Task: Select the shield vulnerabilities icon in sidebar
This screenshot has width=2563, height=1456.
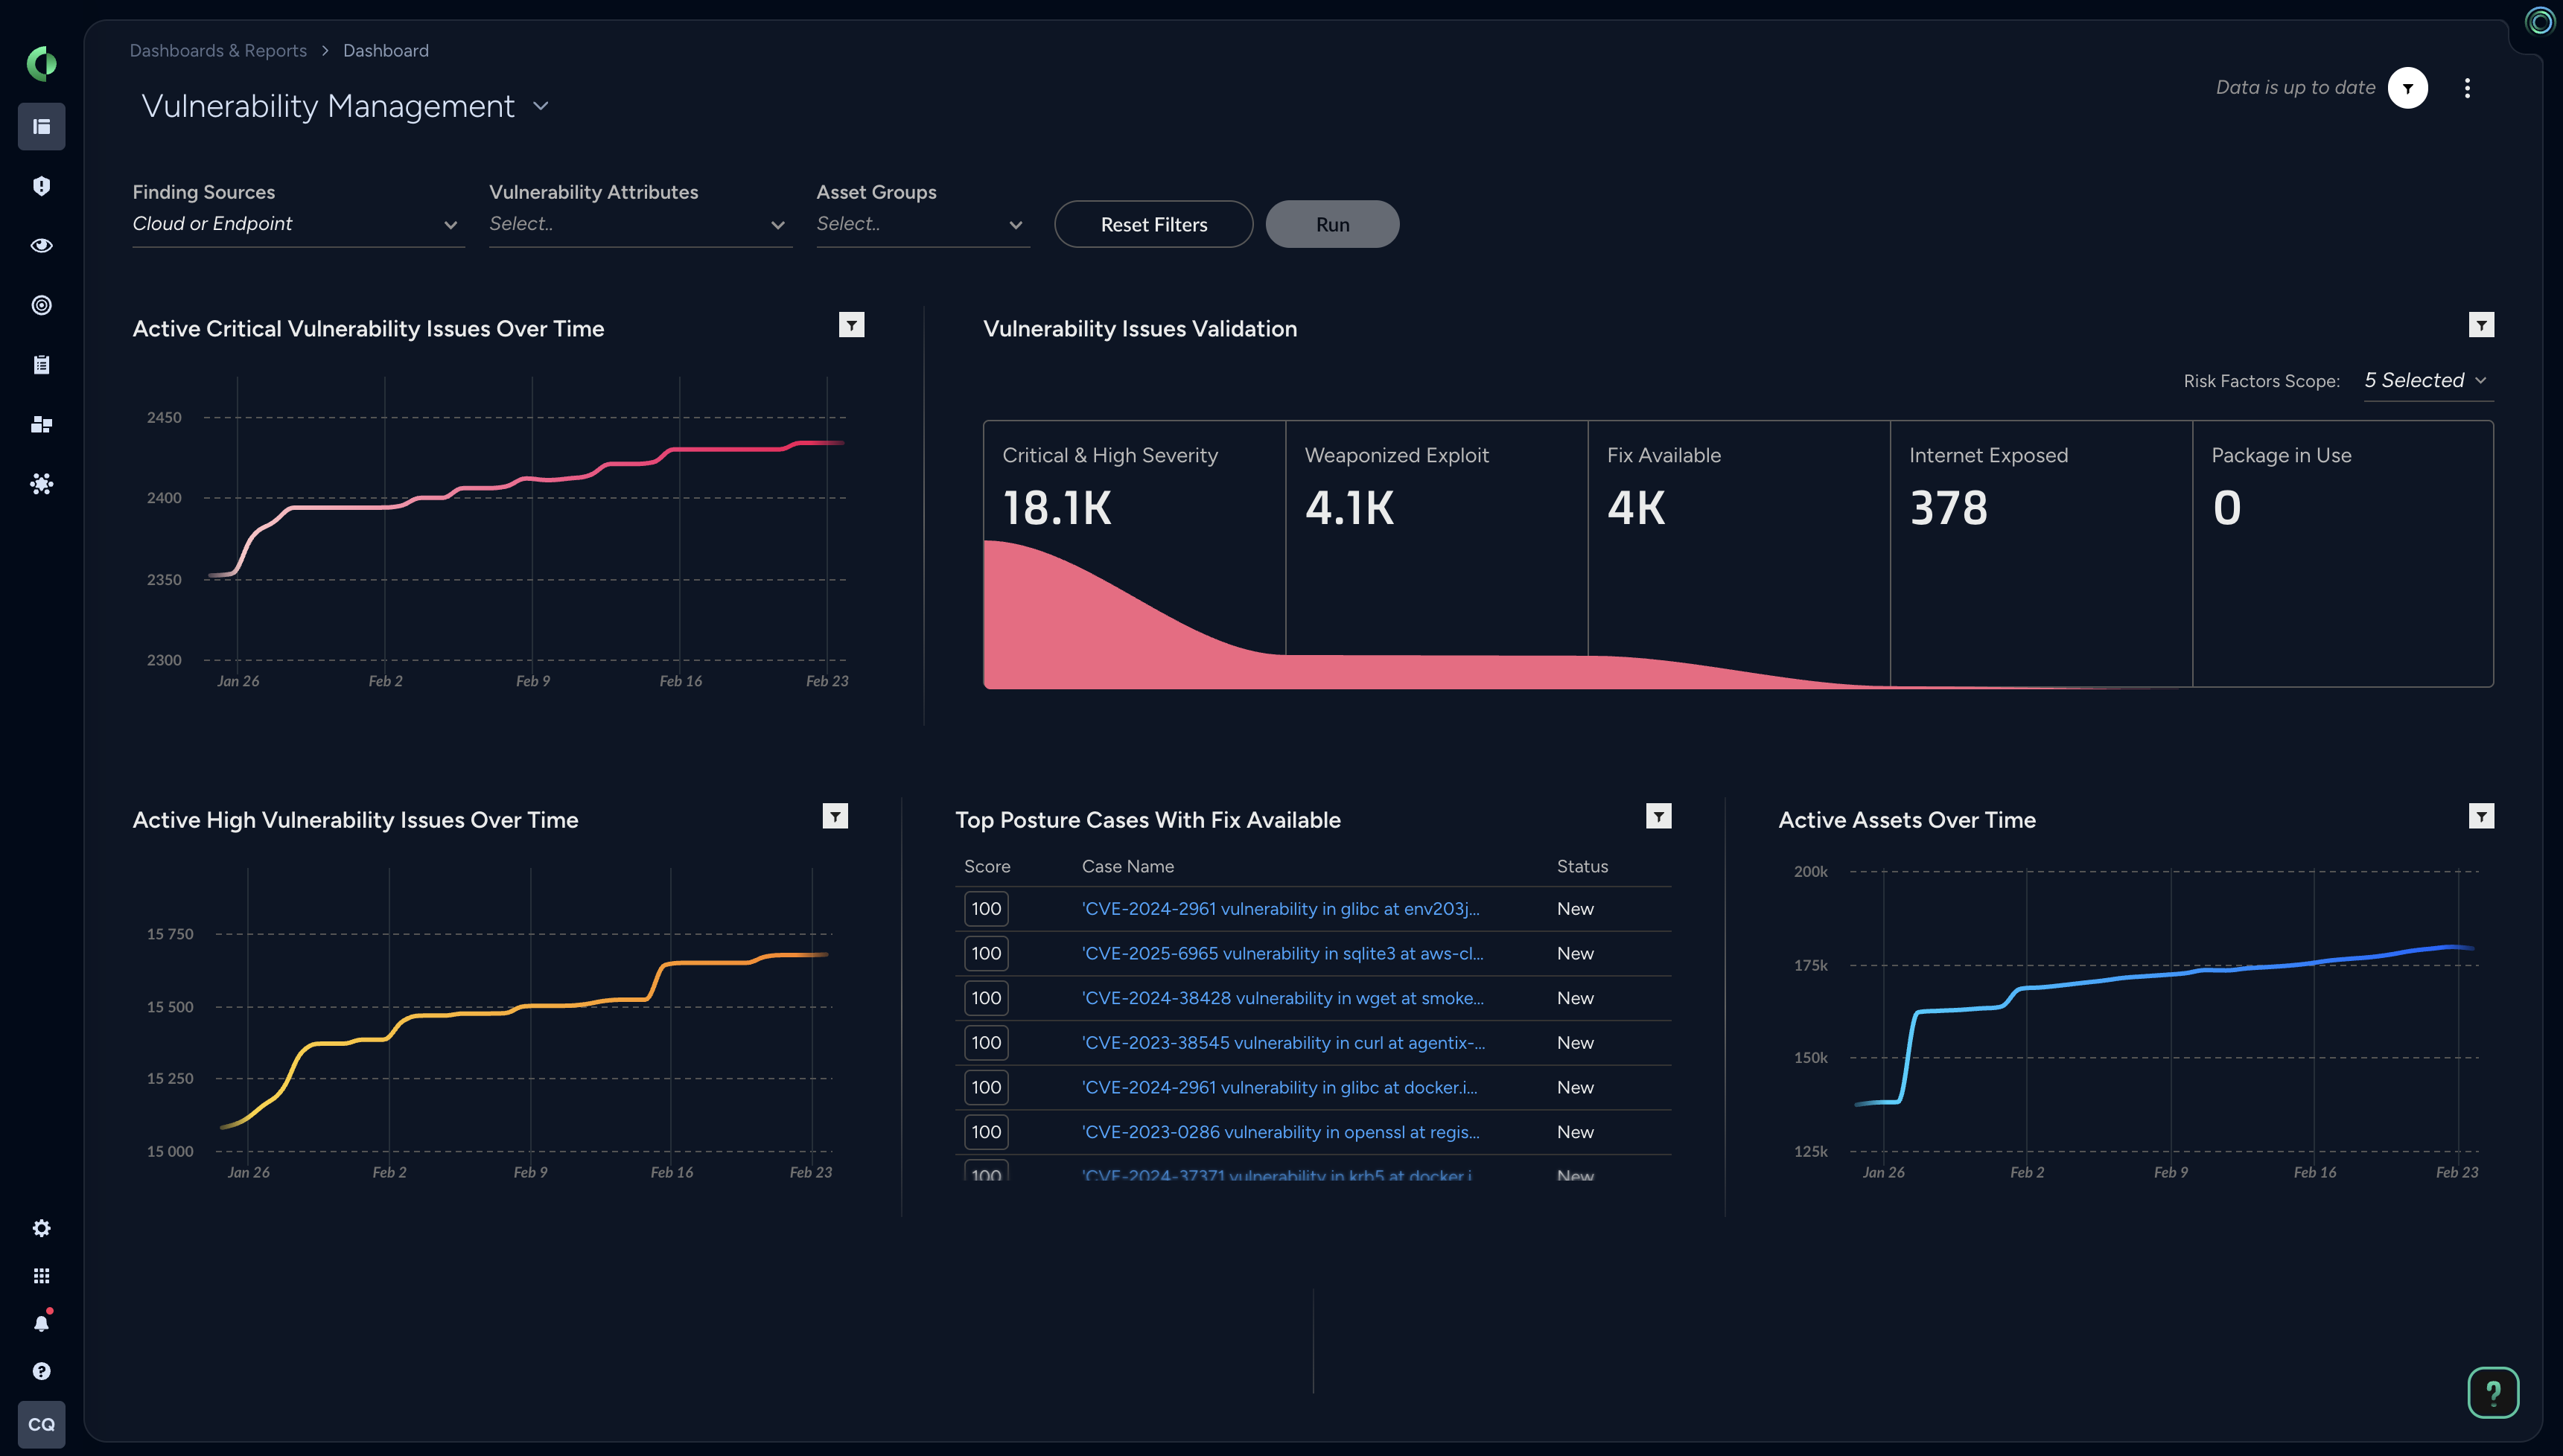Action: click(41, 186)
